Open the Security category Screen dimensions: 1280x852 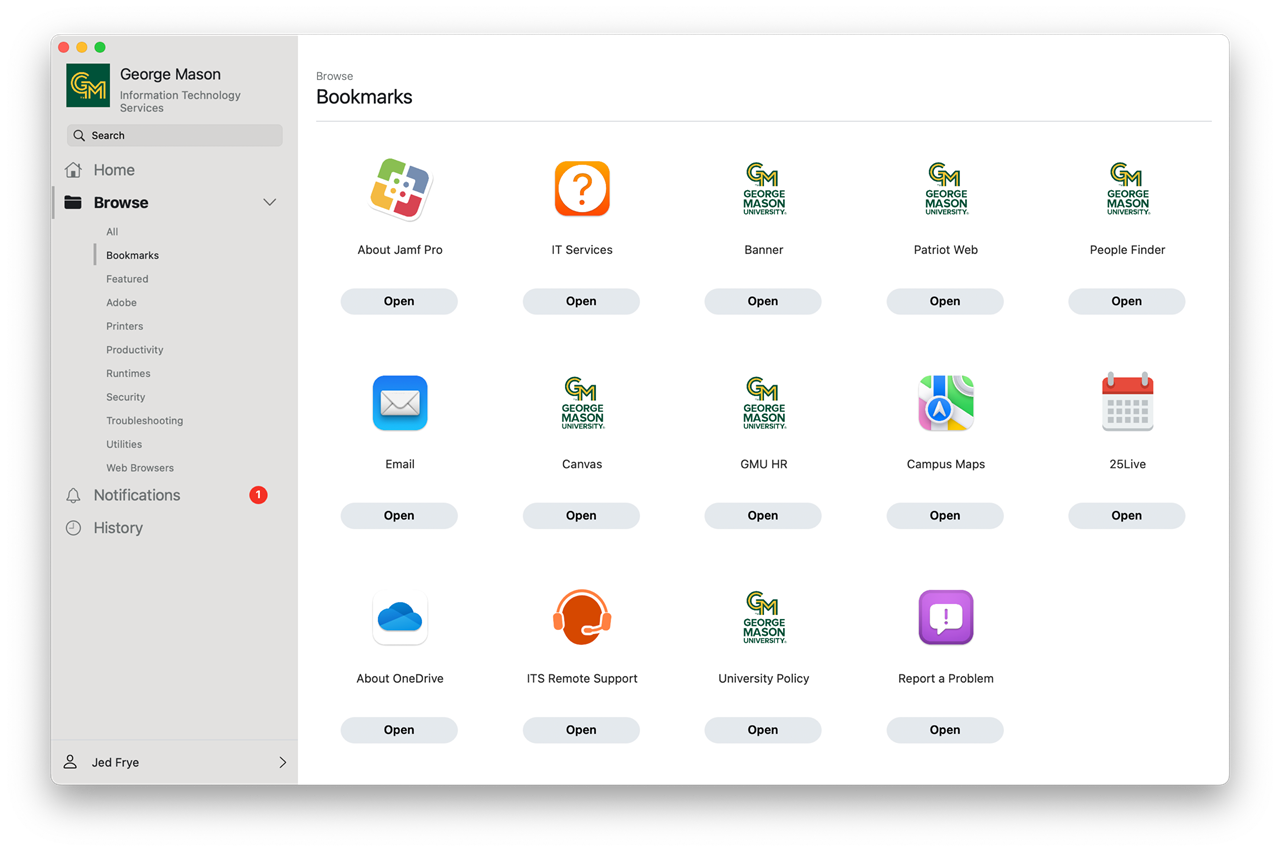[x=126, y=397]
